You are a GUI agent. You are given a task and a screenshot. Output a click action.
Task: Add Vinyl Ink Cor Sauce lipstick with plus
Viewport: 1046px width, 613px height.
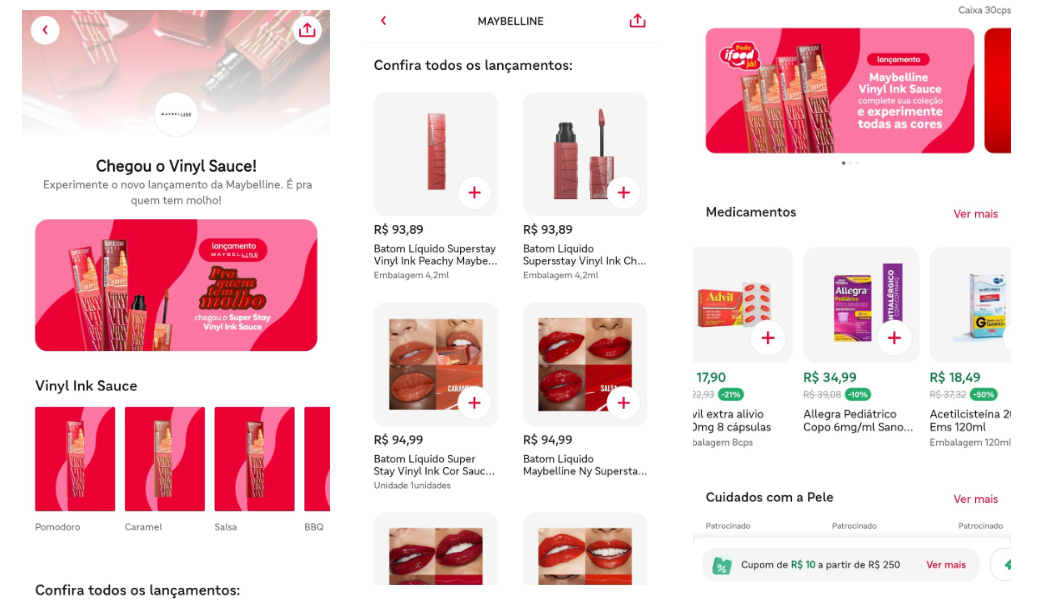pyautogui.click(x=474, y=403)
